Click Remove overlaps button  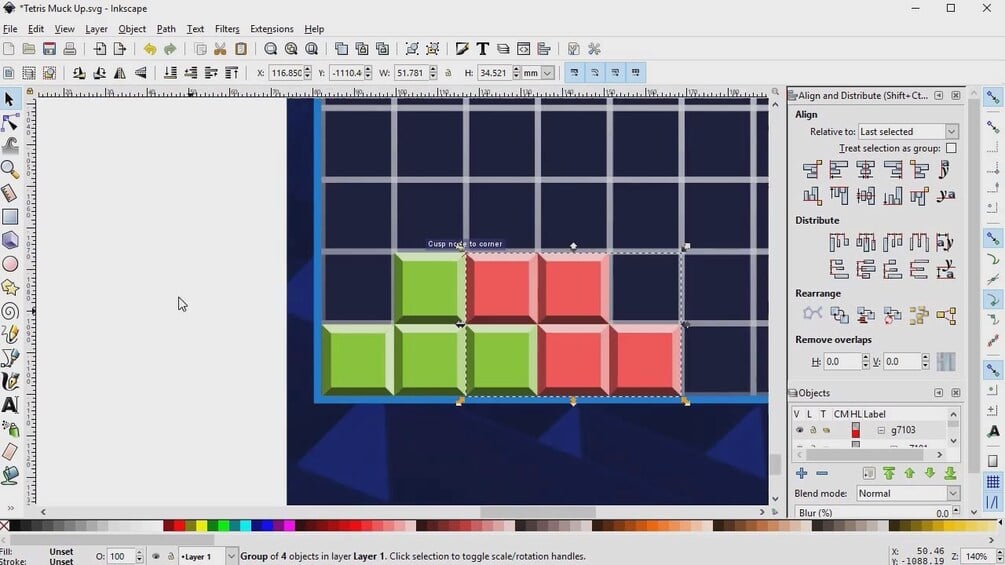(946, 361)
